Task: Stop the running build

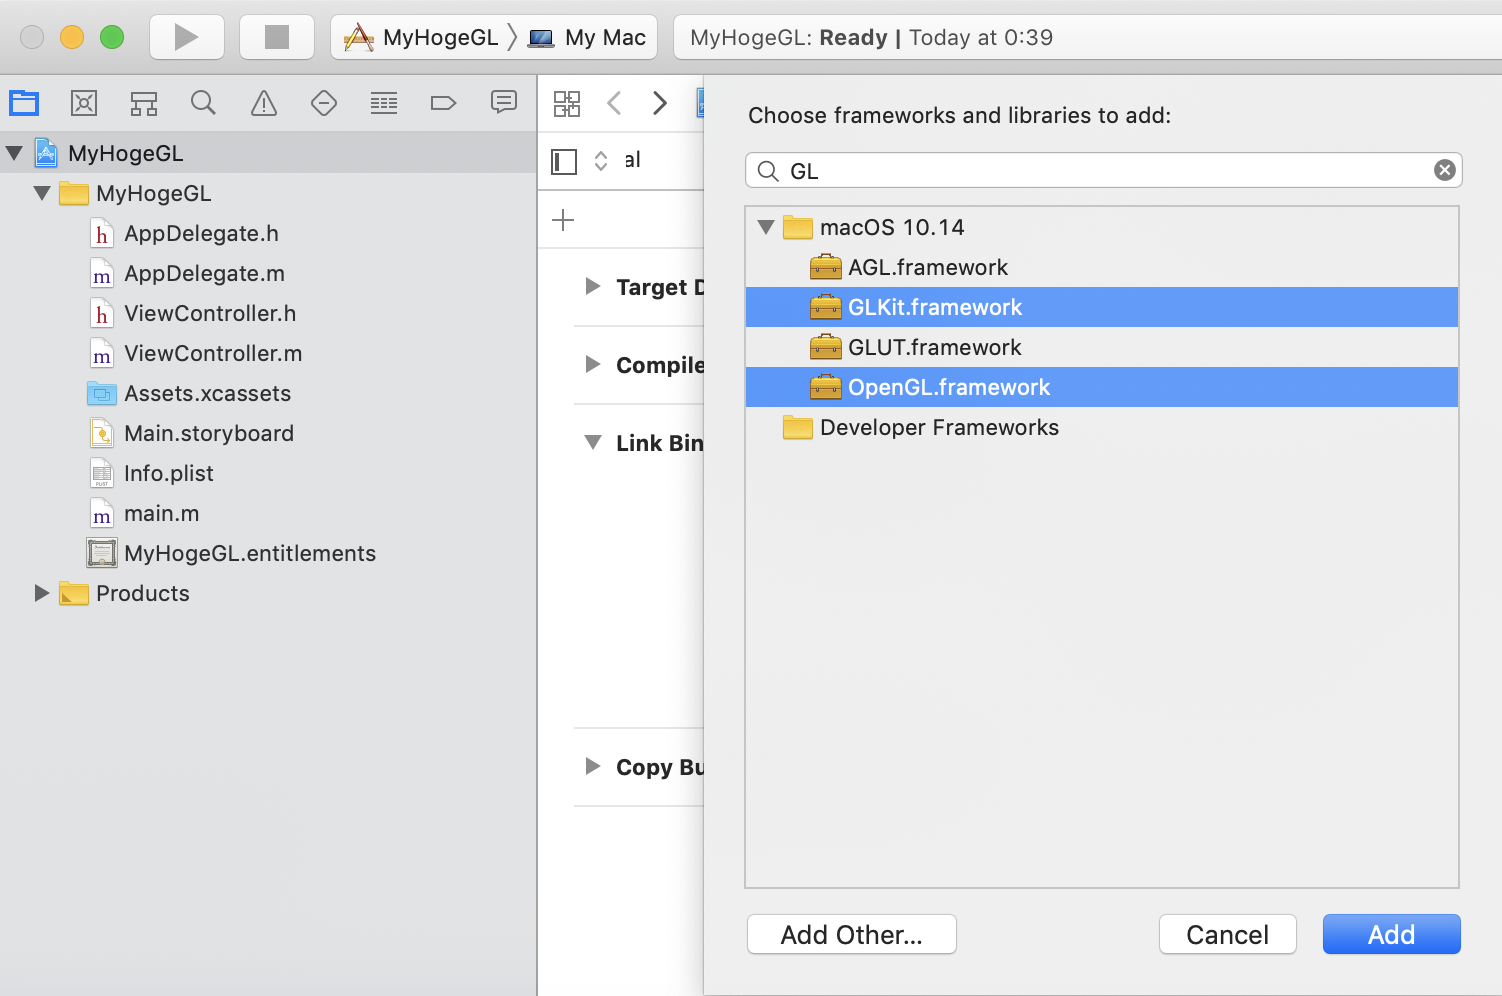Action: click(277, 37)
